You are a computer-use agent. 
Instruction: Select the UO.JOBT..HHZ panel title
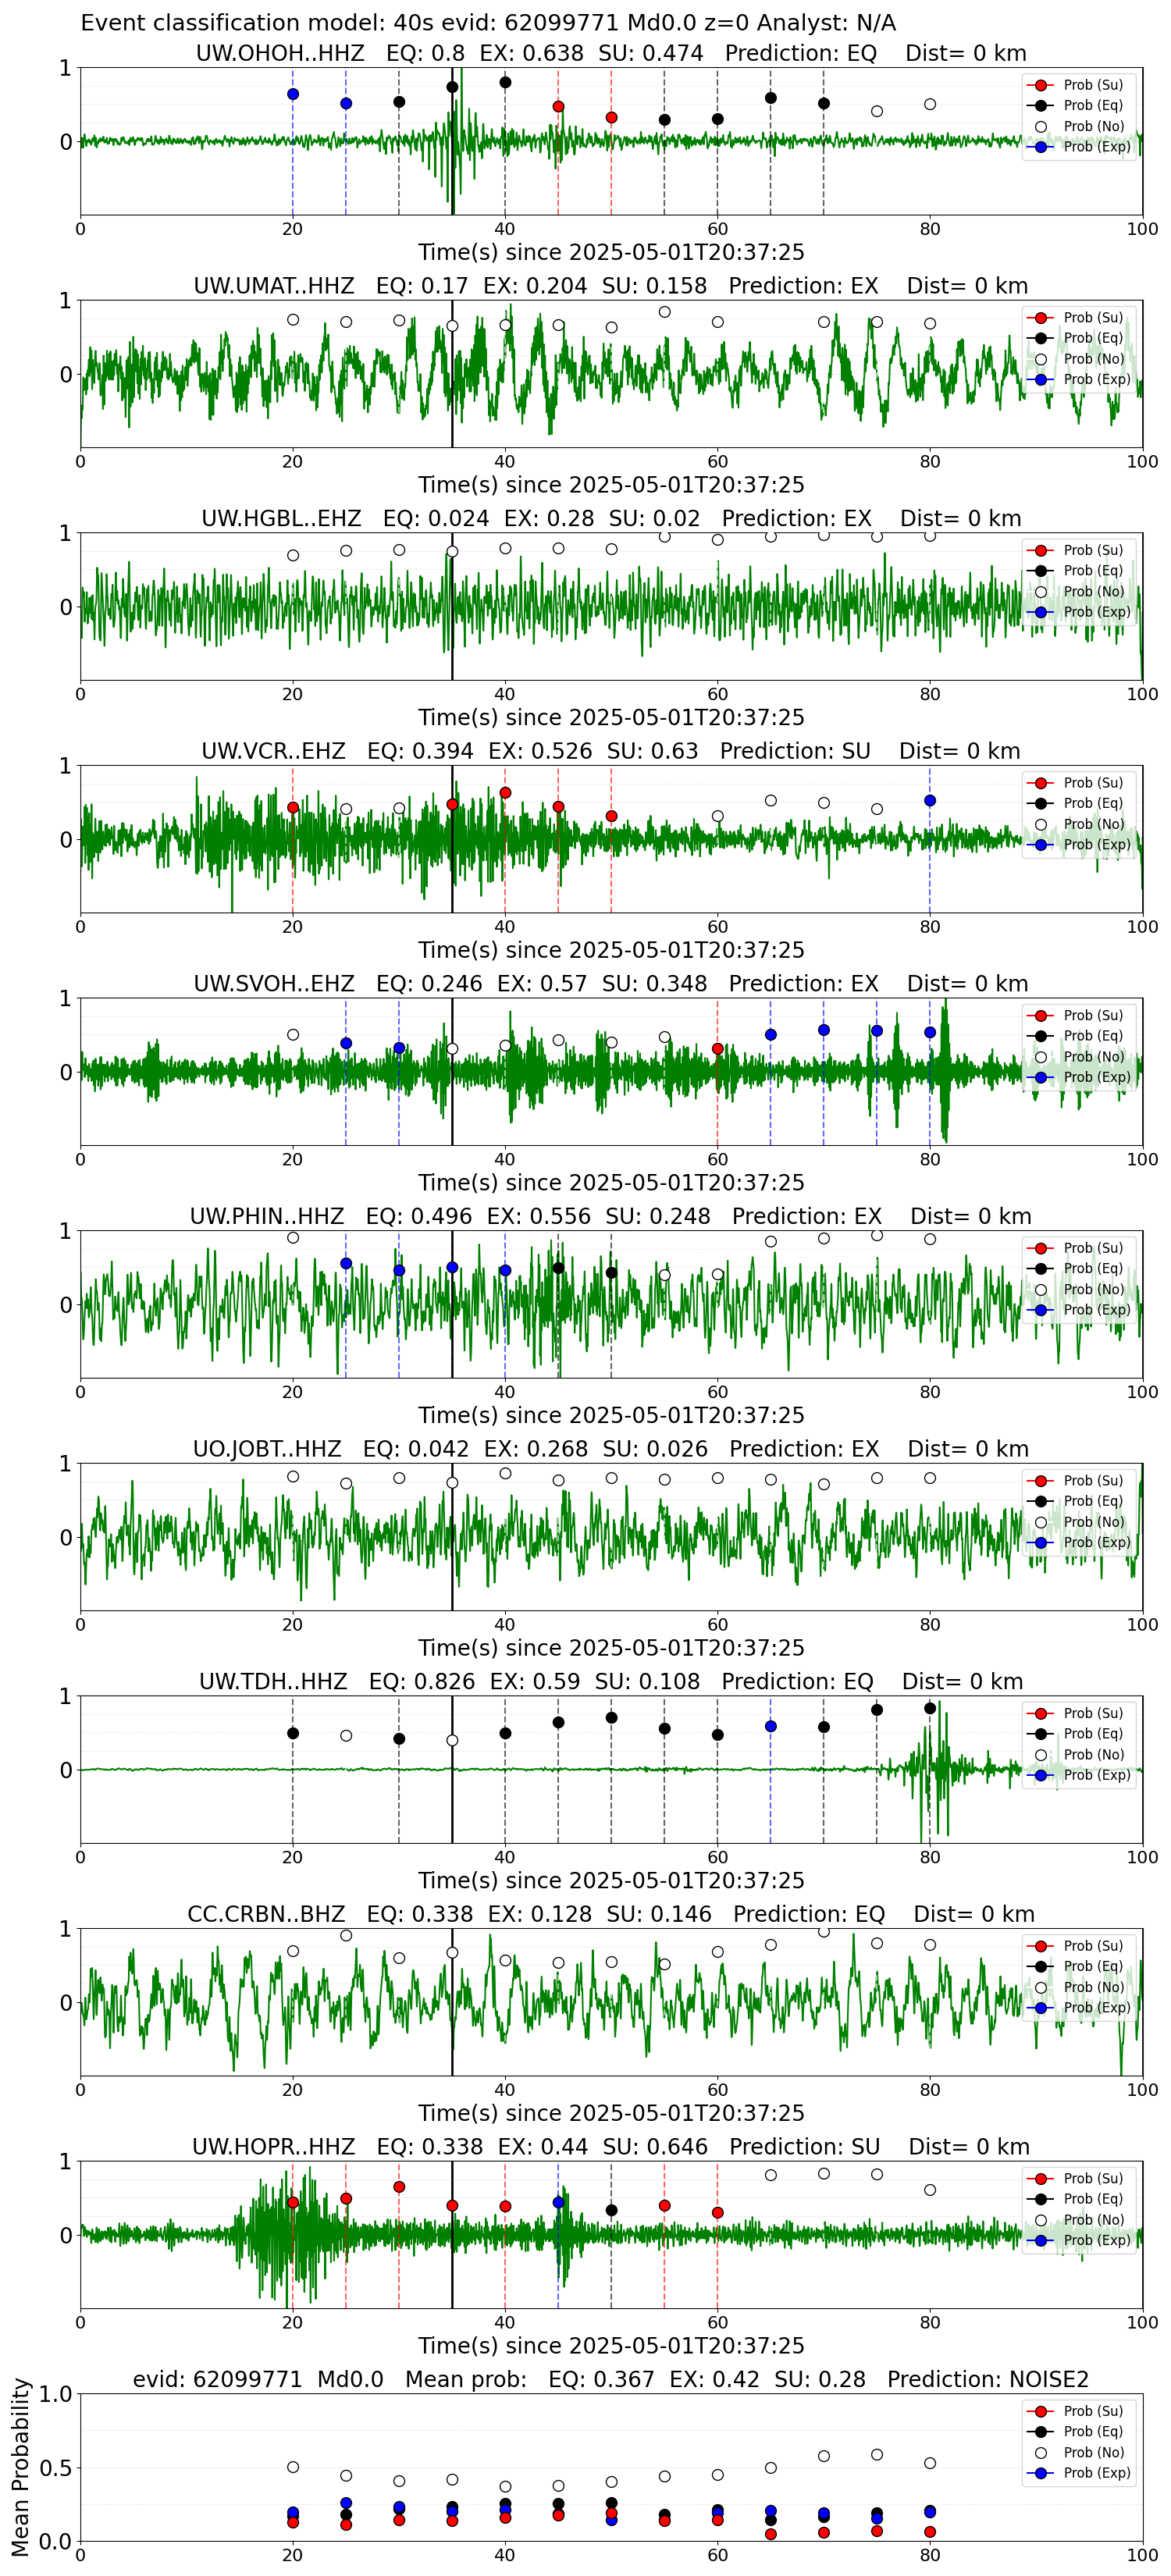[611, 1449]
